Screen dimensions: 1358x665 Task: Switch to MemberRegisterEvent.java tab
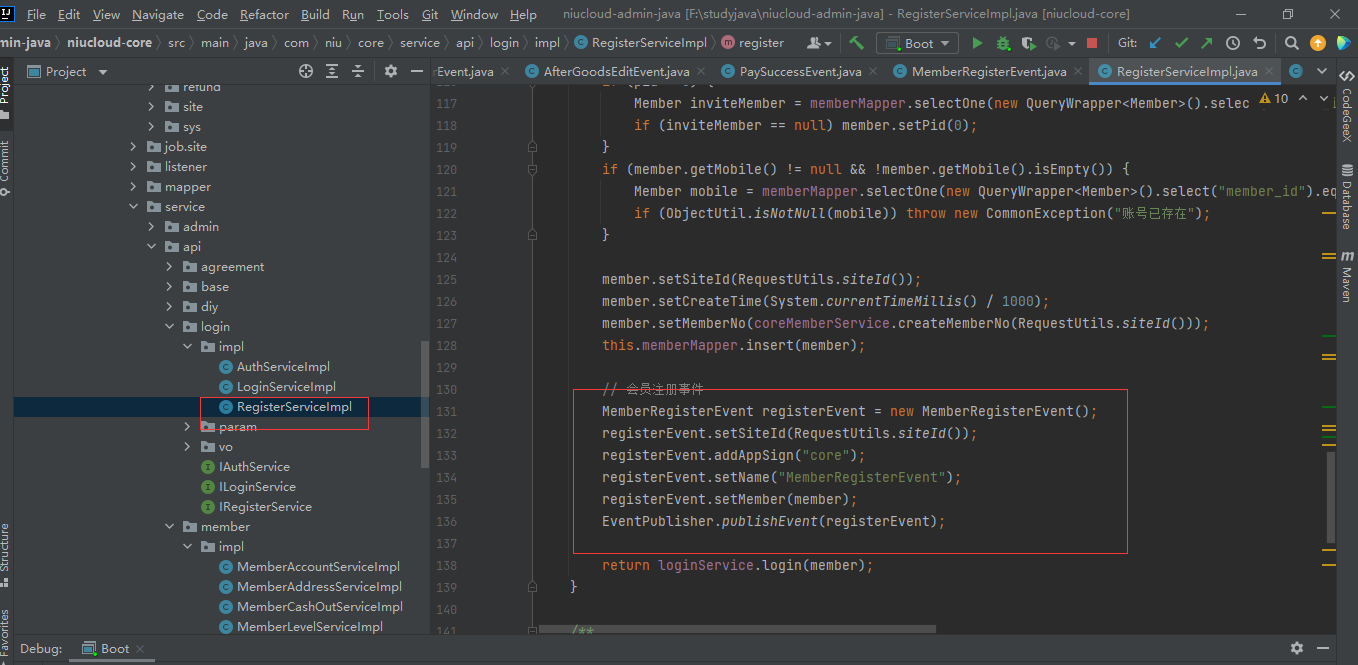(988, 72)
